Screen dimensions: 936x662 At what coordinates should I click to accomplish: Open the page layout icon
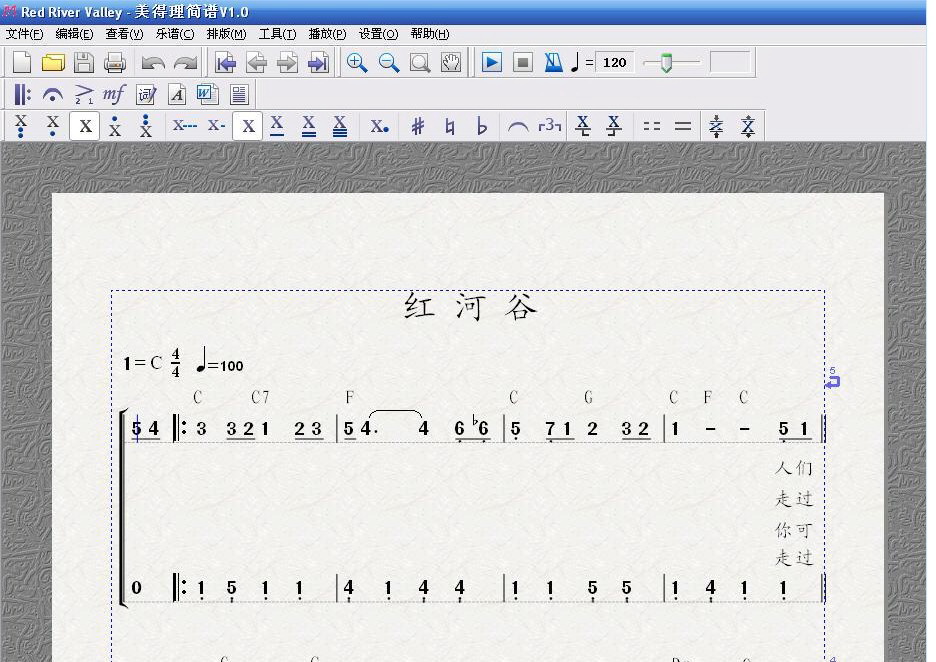click(239, 94)
